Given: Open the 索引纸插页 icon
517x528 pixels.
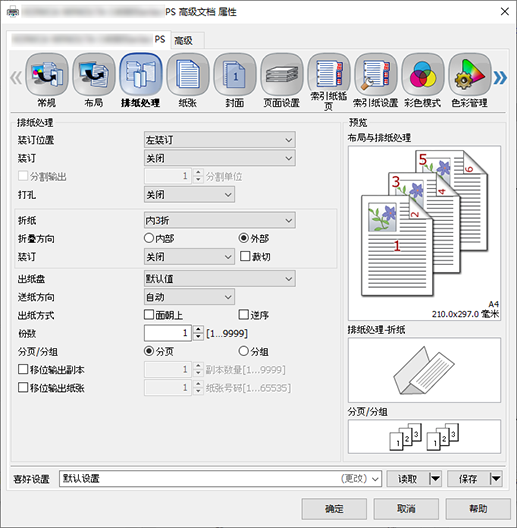Looking at the screenshot, I should (329, 75).
